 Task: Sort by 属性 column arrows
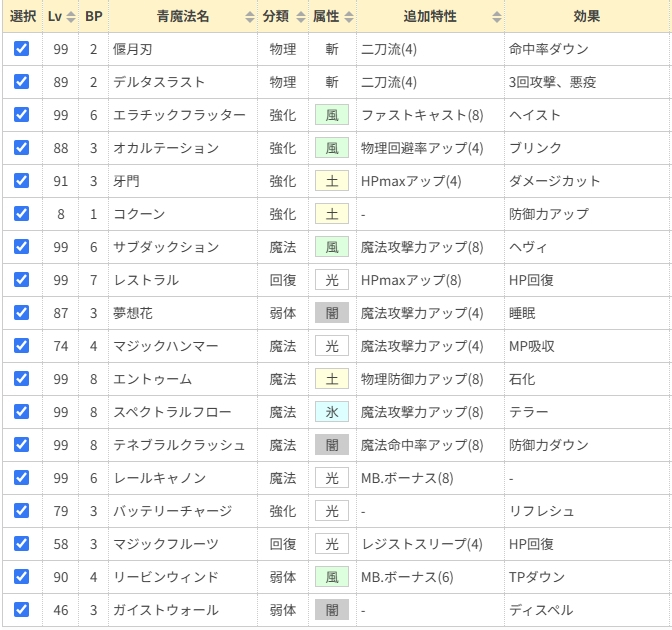tap(349, 17)
